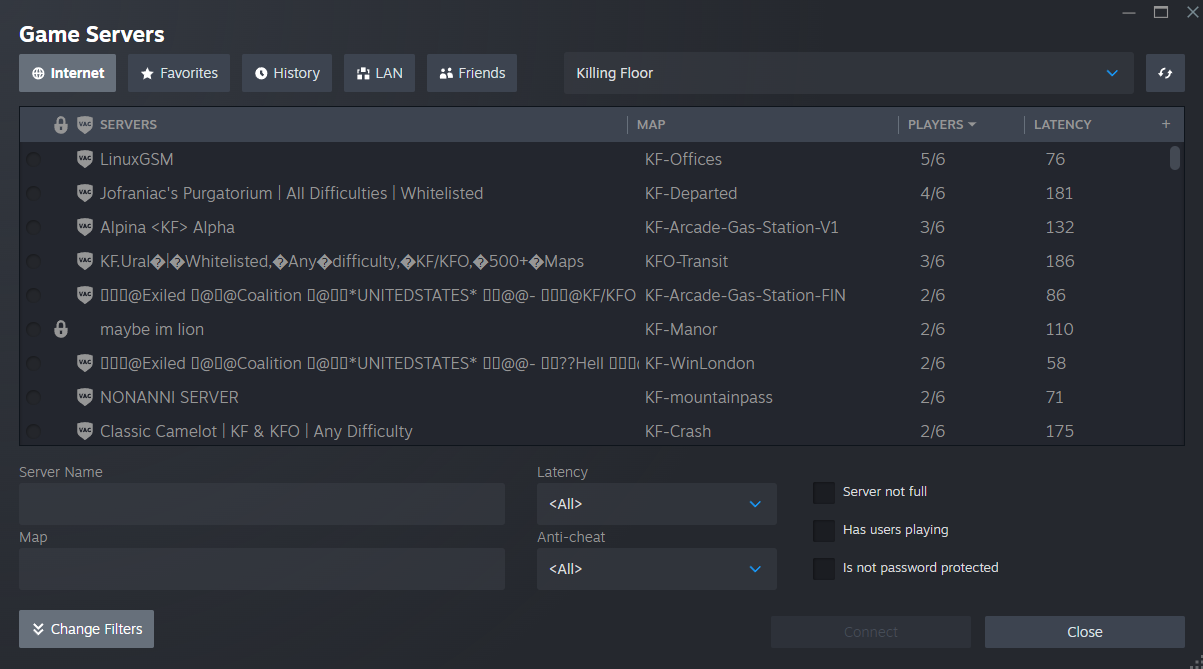The image size is (1203, 669).
Task: Switch to the Internet tab
Action: point(68,73)
